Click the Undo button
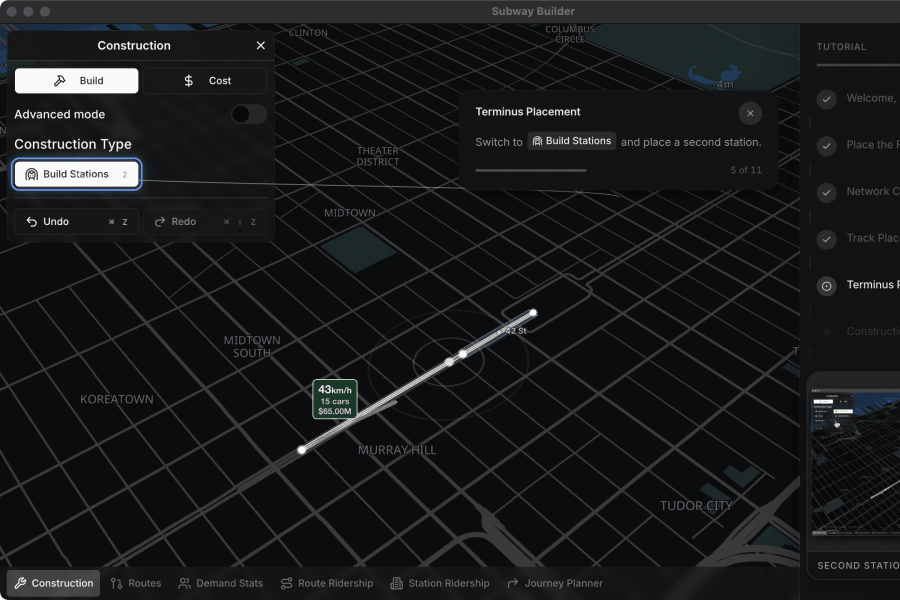This screenshot has height=600, width=900. (76, 222)
